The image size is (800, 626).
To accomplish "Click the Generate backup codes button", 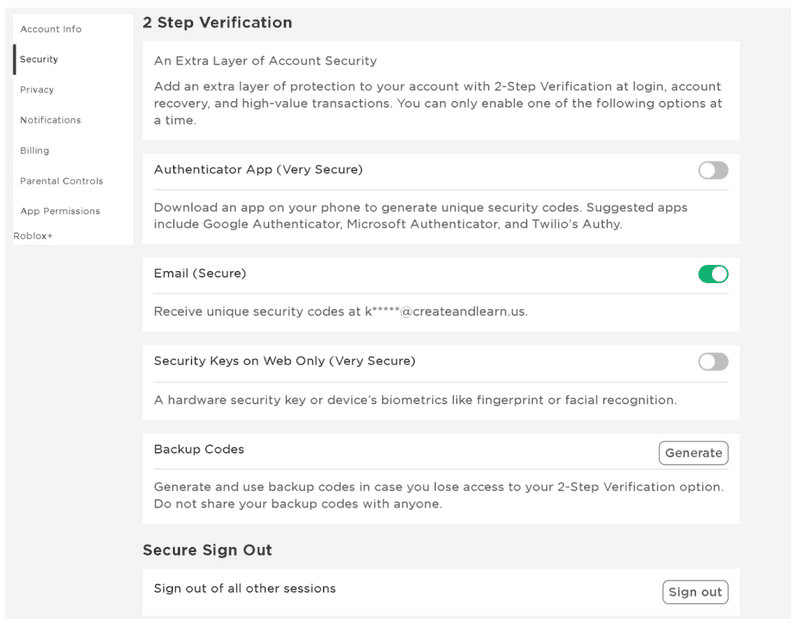I will click(x=693, y=453).
